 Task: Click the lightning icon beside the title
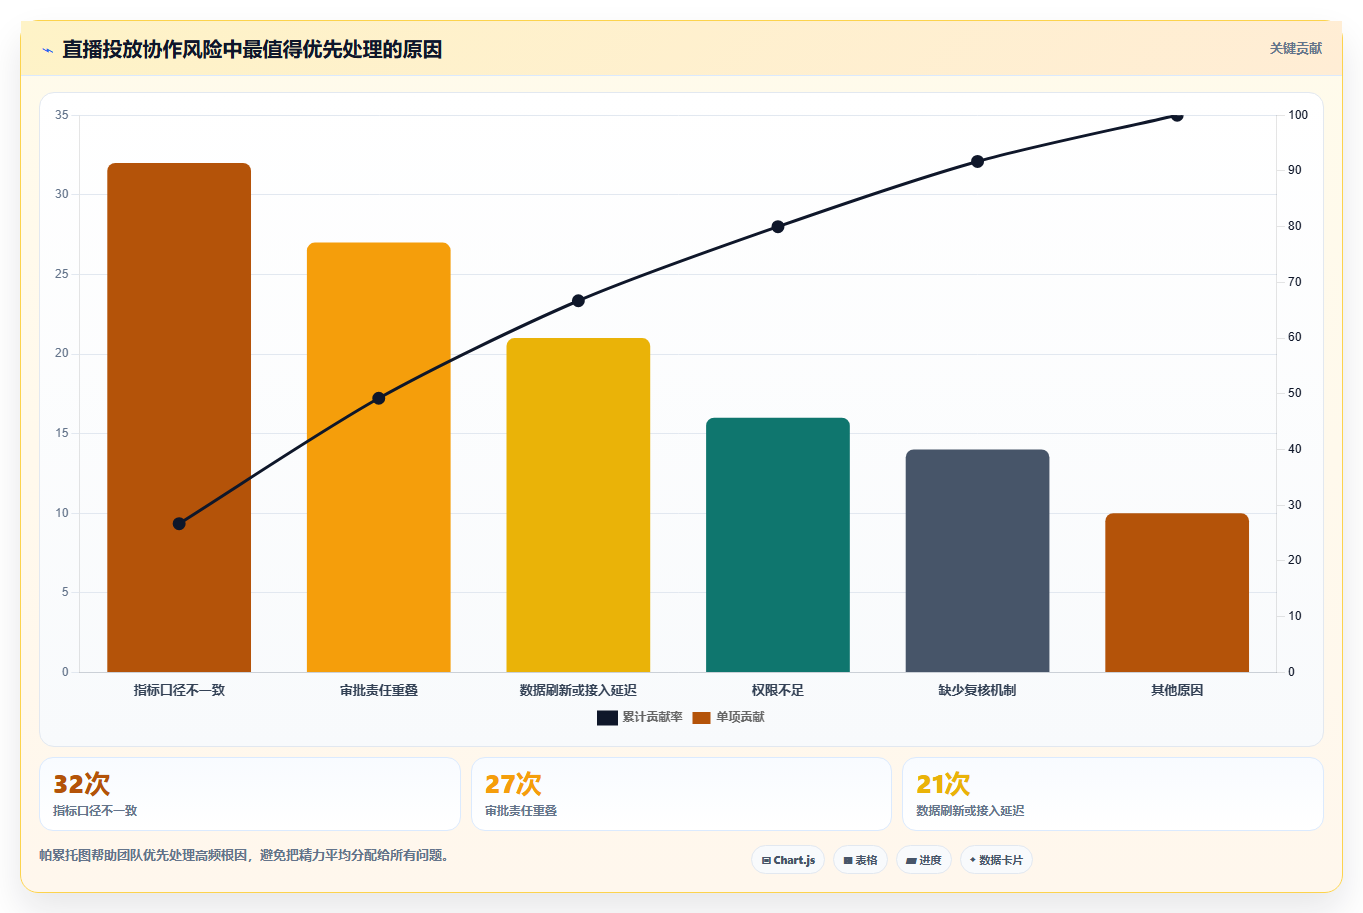pyautogui.click(x=47, y=50)
